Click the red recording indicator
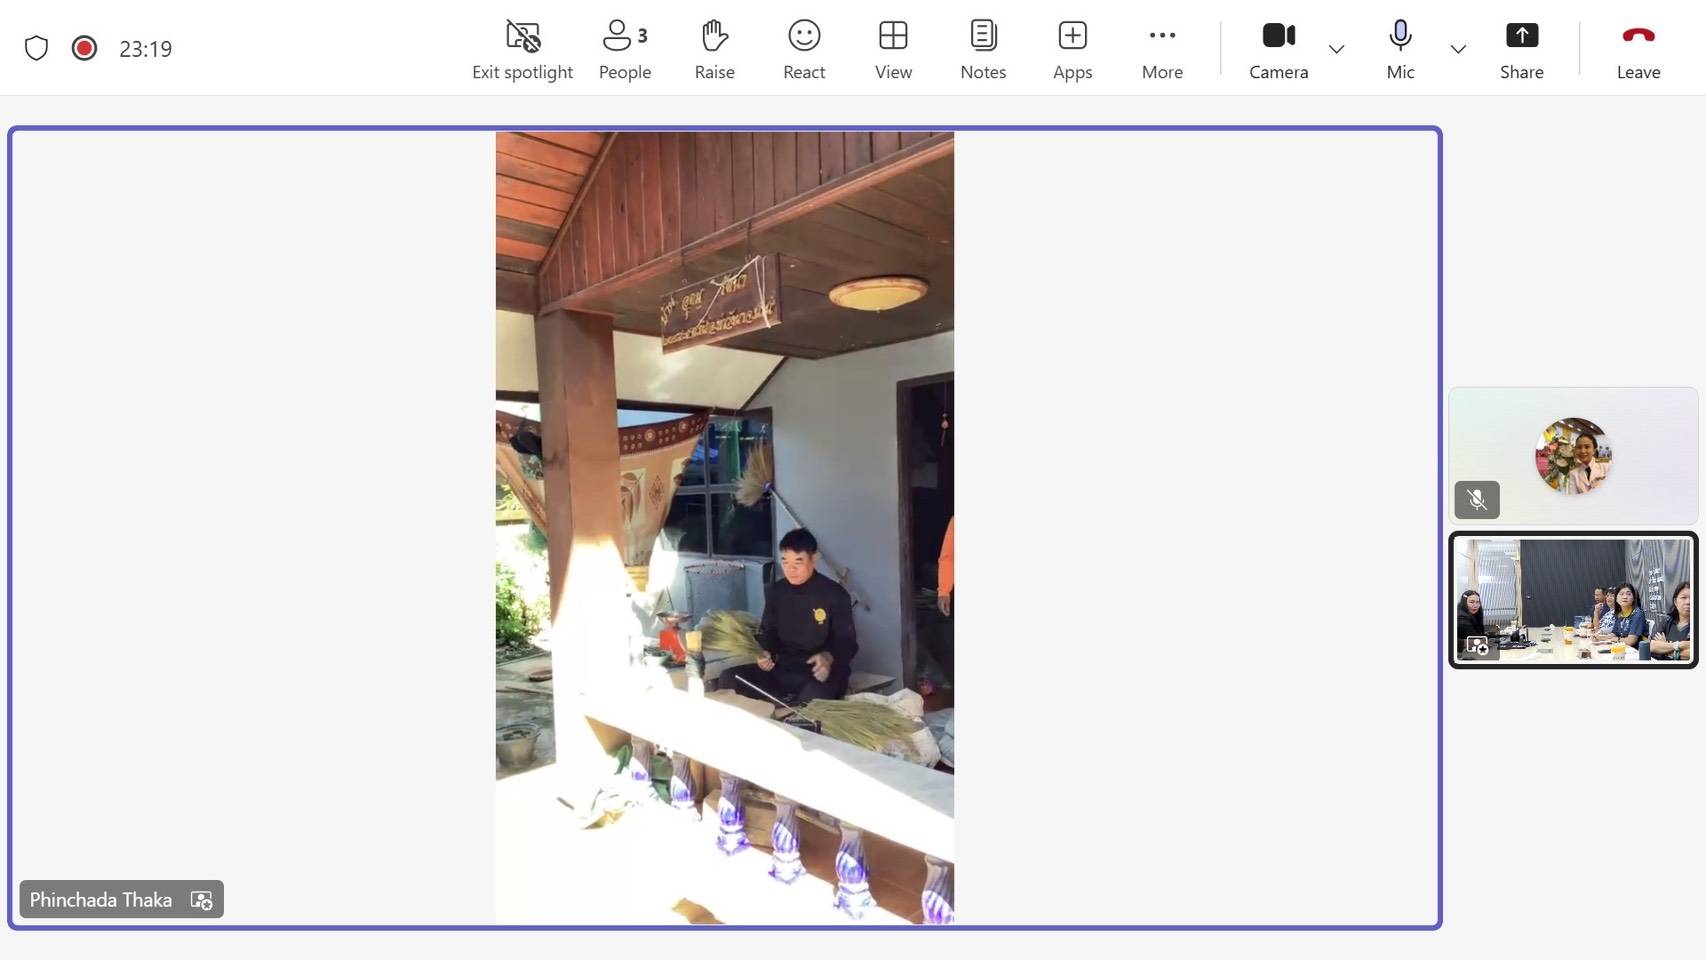 point(84,48)
